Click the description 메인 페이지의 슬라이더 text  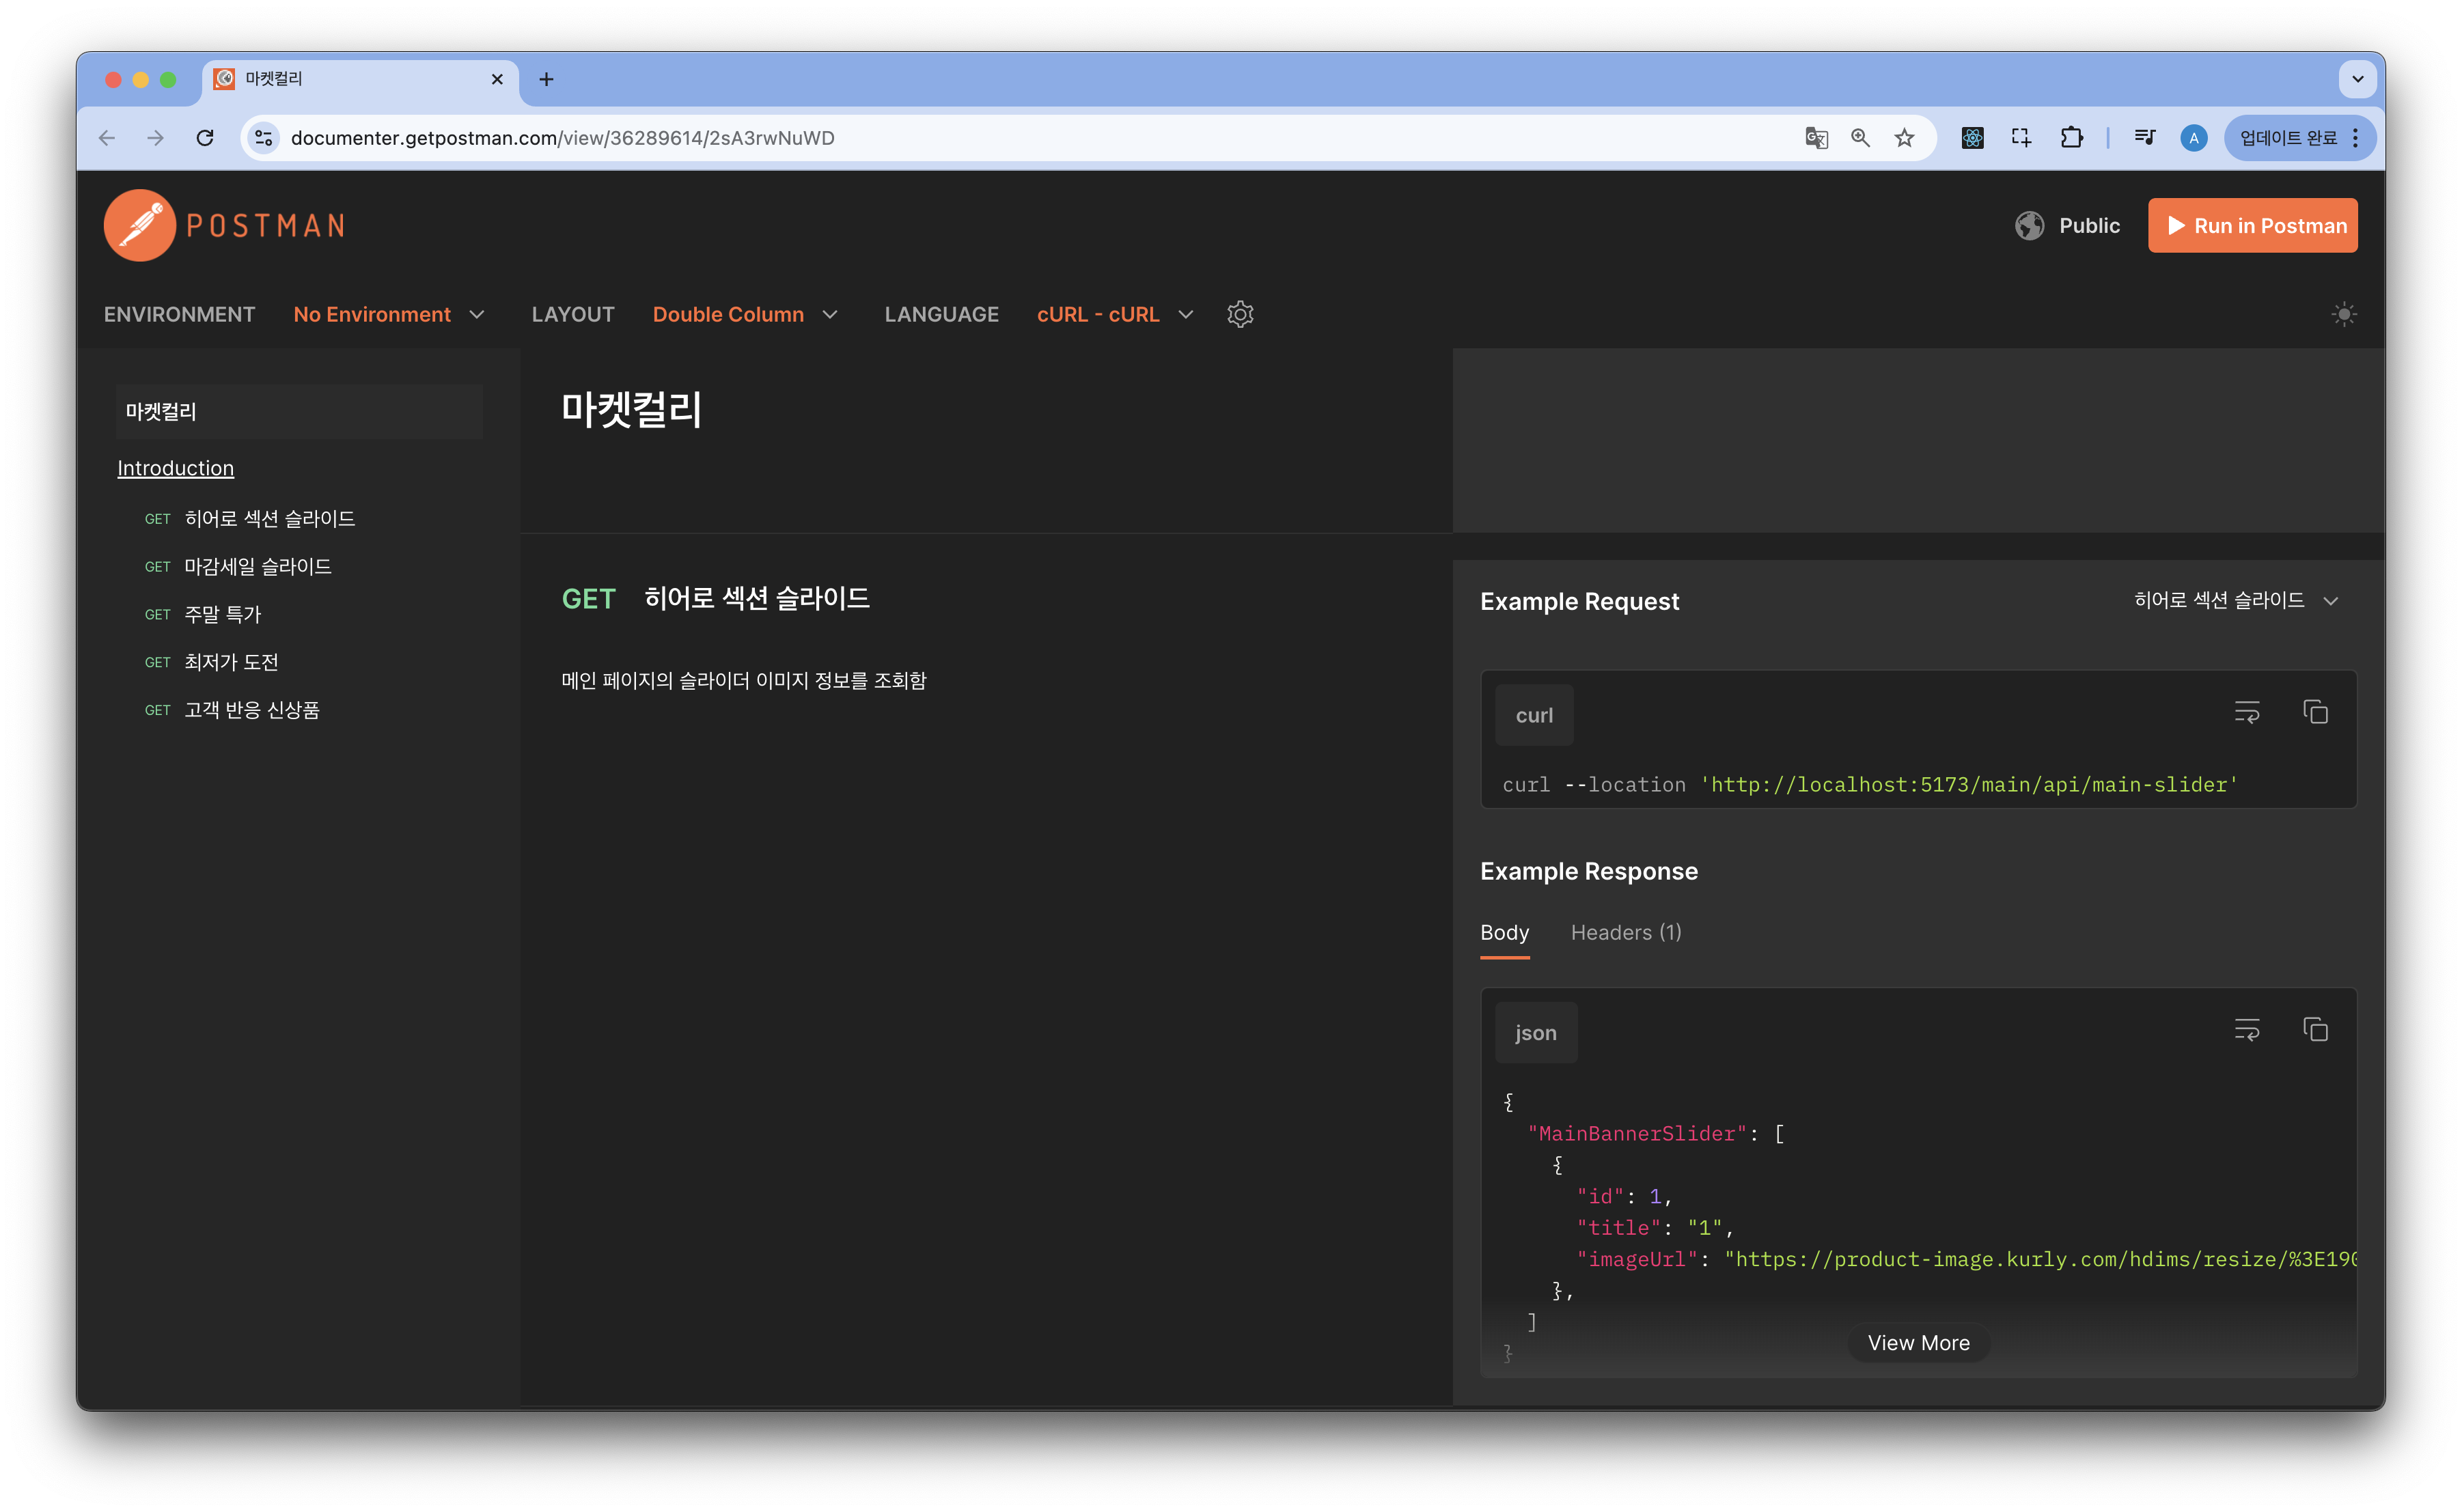744,680
